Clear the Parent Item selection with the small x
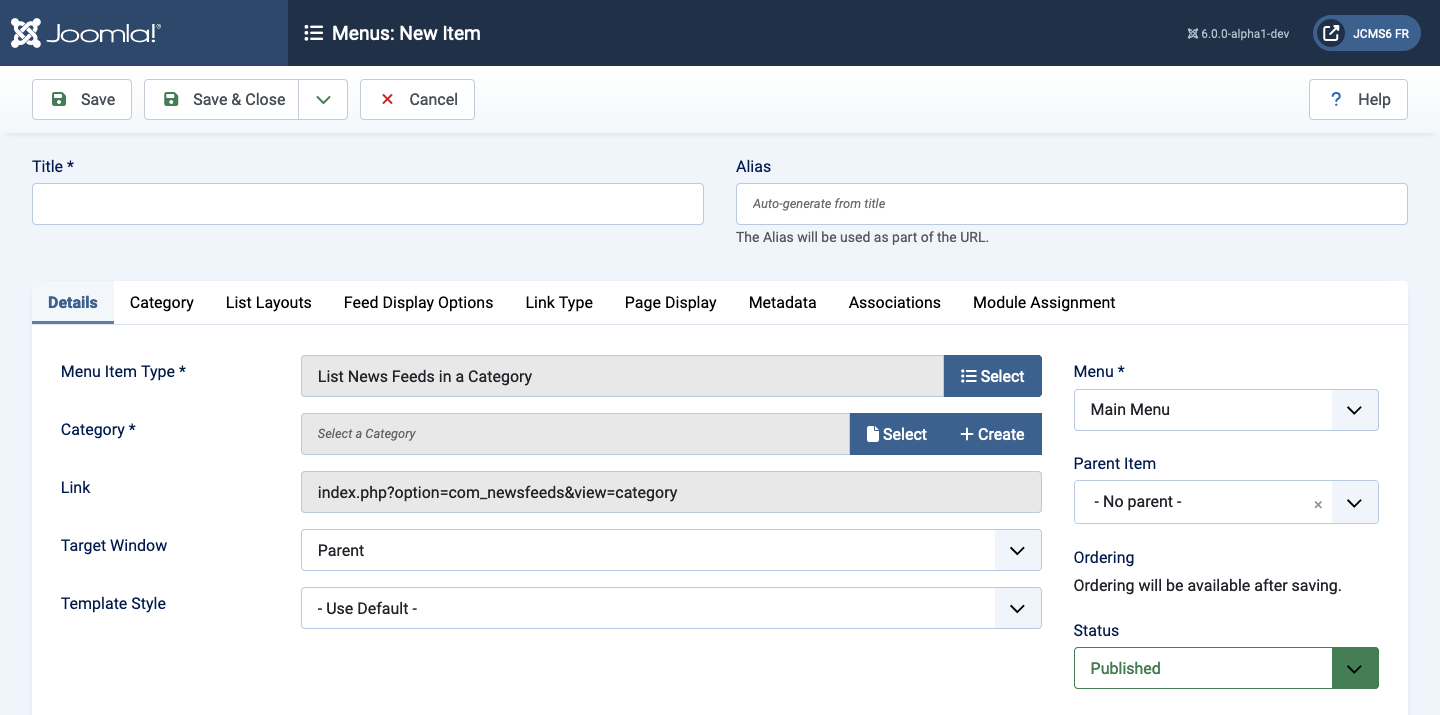The height and width of the screenshot is (715, 1440). tap(1318, 504)
